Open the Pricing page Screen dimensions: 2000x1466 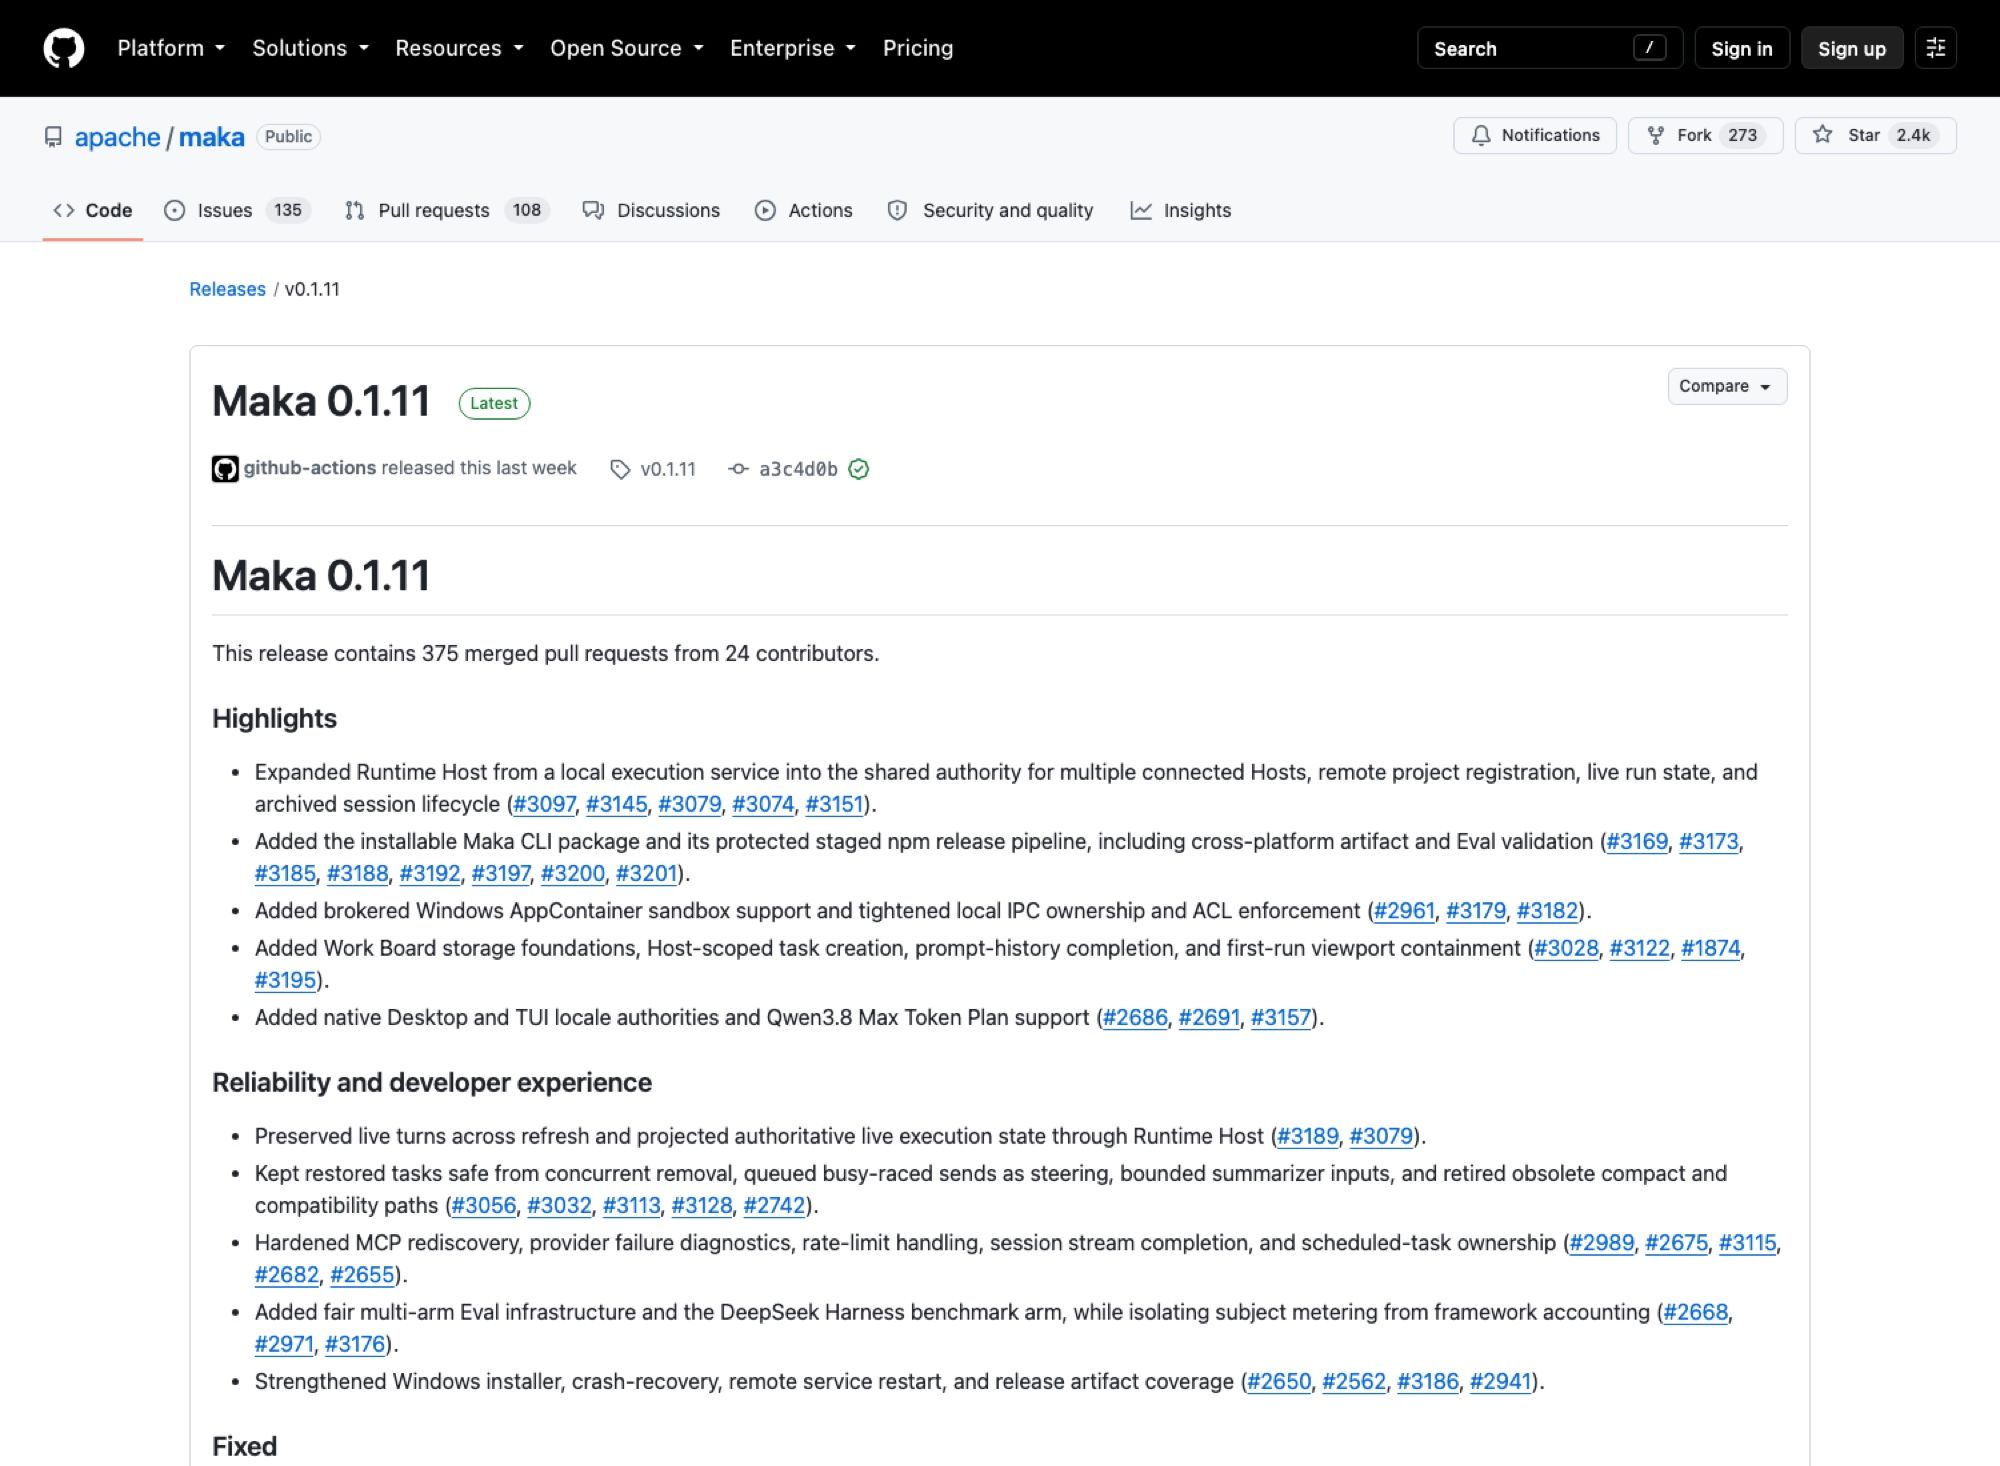pyautogui.click(x=918, y=48)
